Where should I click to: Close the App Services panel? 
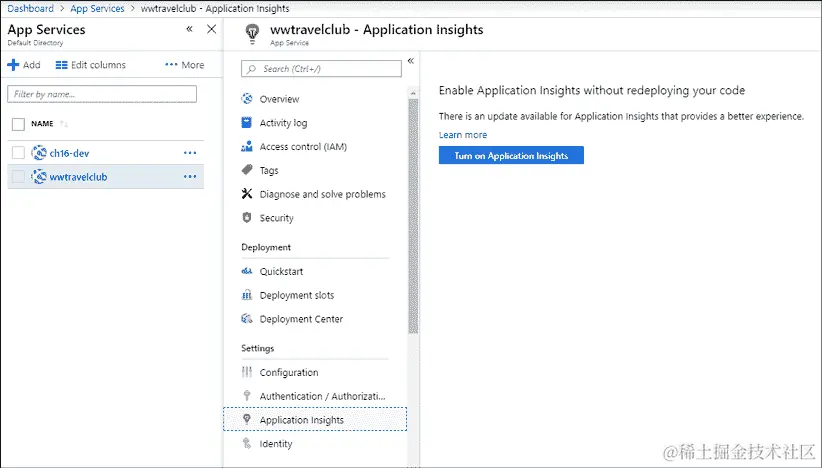coord(211,29)
